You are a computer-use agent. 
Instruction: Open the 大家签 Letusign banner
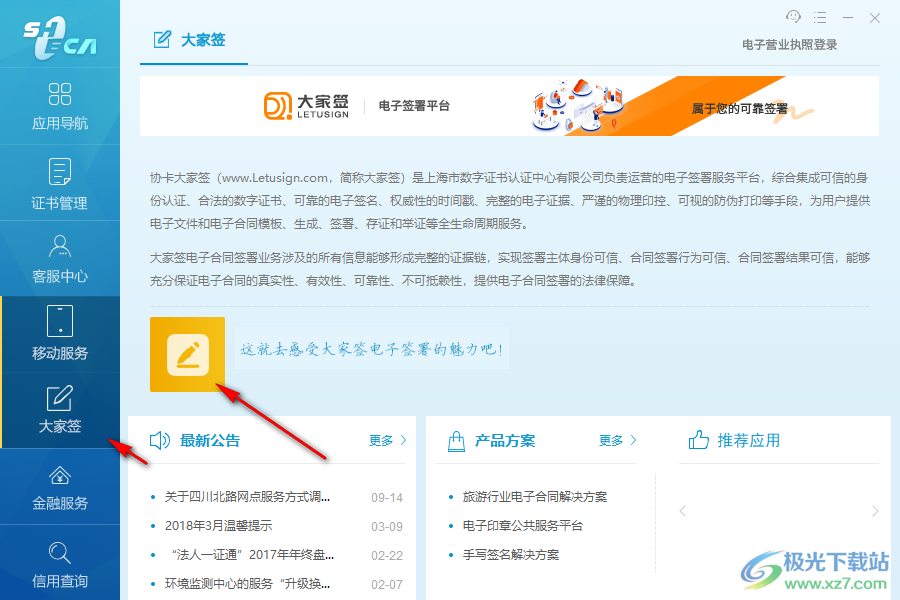tap(509, 106)
